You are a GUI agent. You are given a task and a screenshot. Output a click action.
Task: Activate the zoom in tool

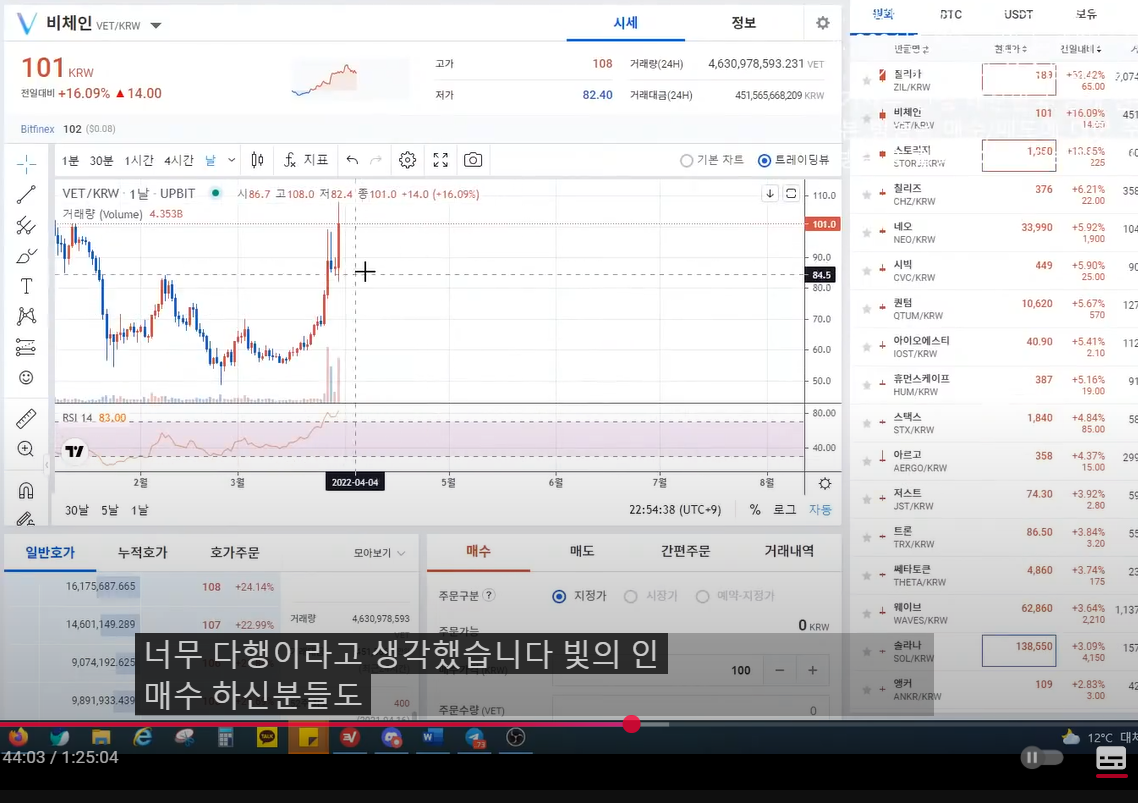coord(26,449)
